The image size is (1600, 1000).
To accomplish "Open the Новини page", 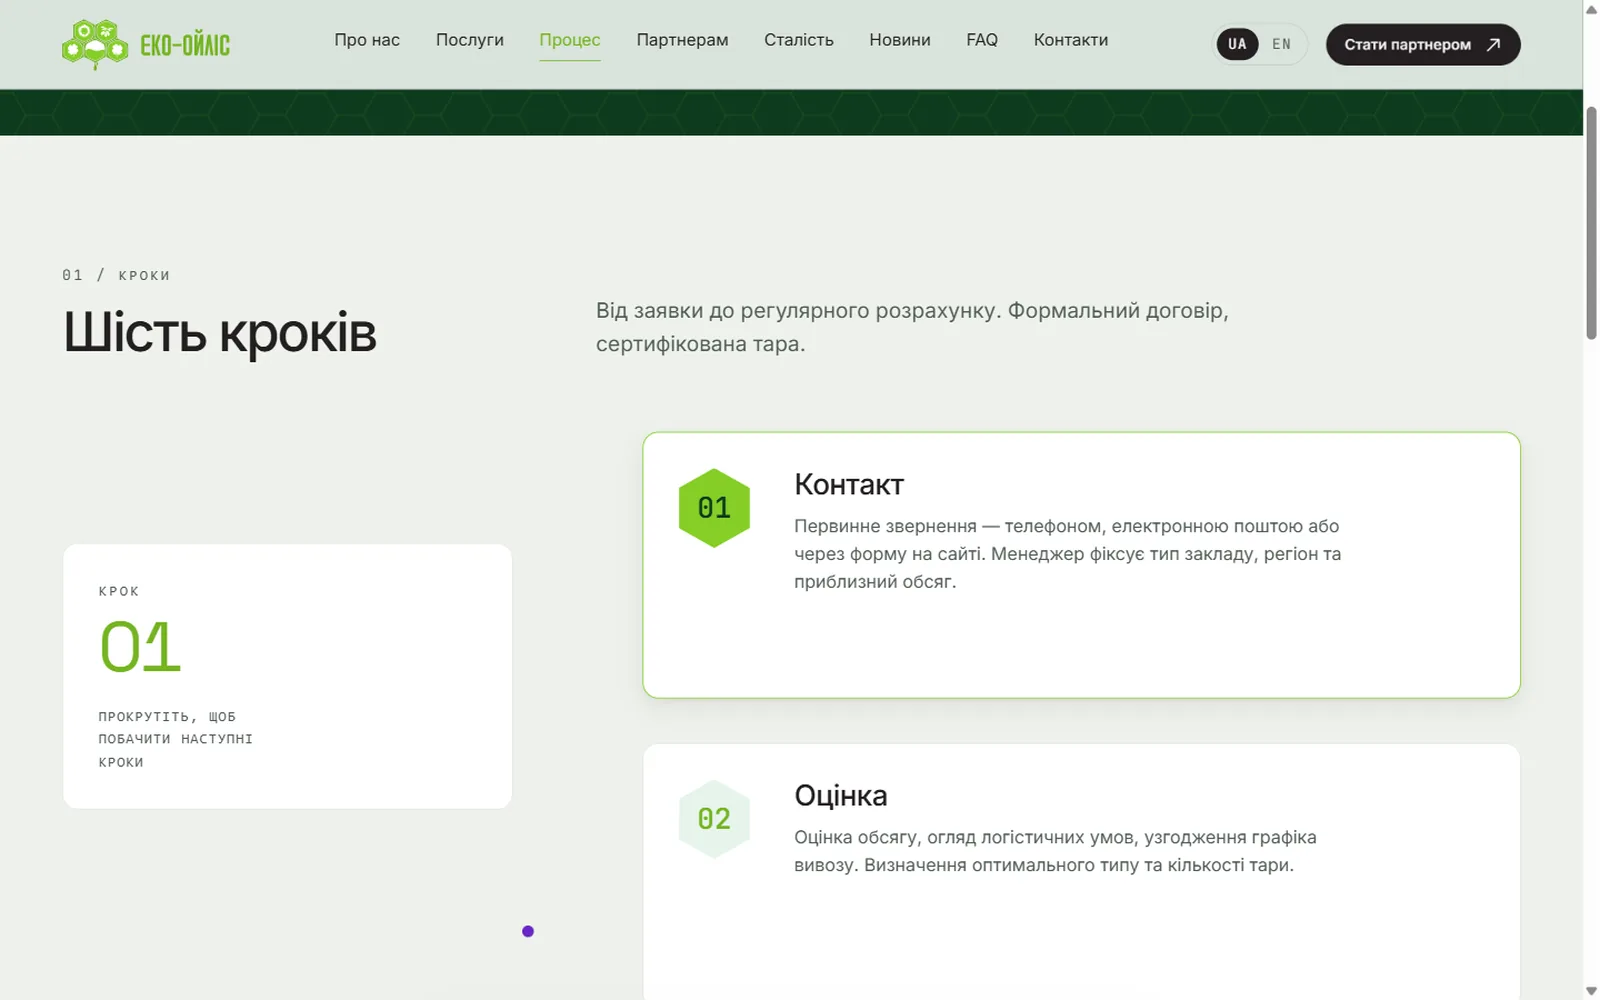I will 900,40.
